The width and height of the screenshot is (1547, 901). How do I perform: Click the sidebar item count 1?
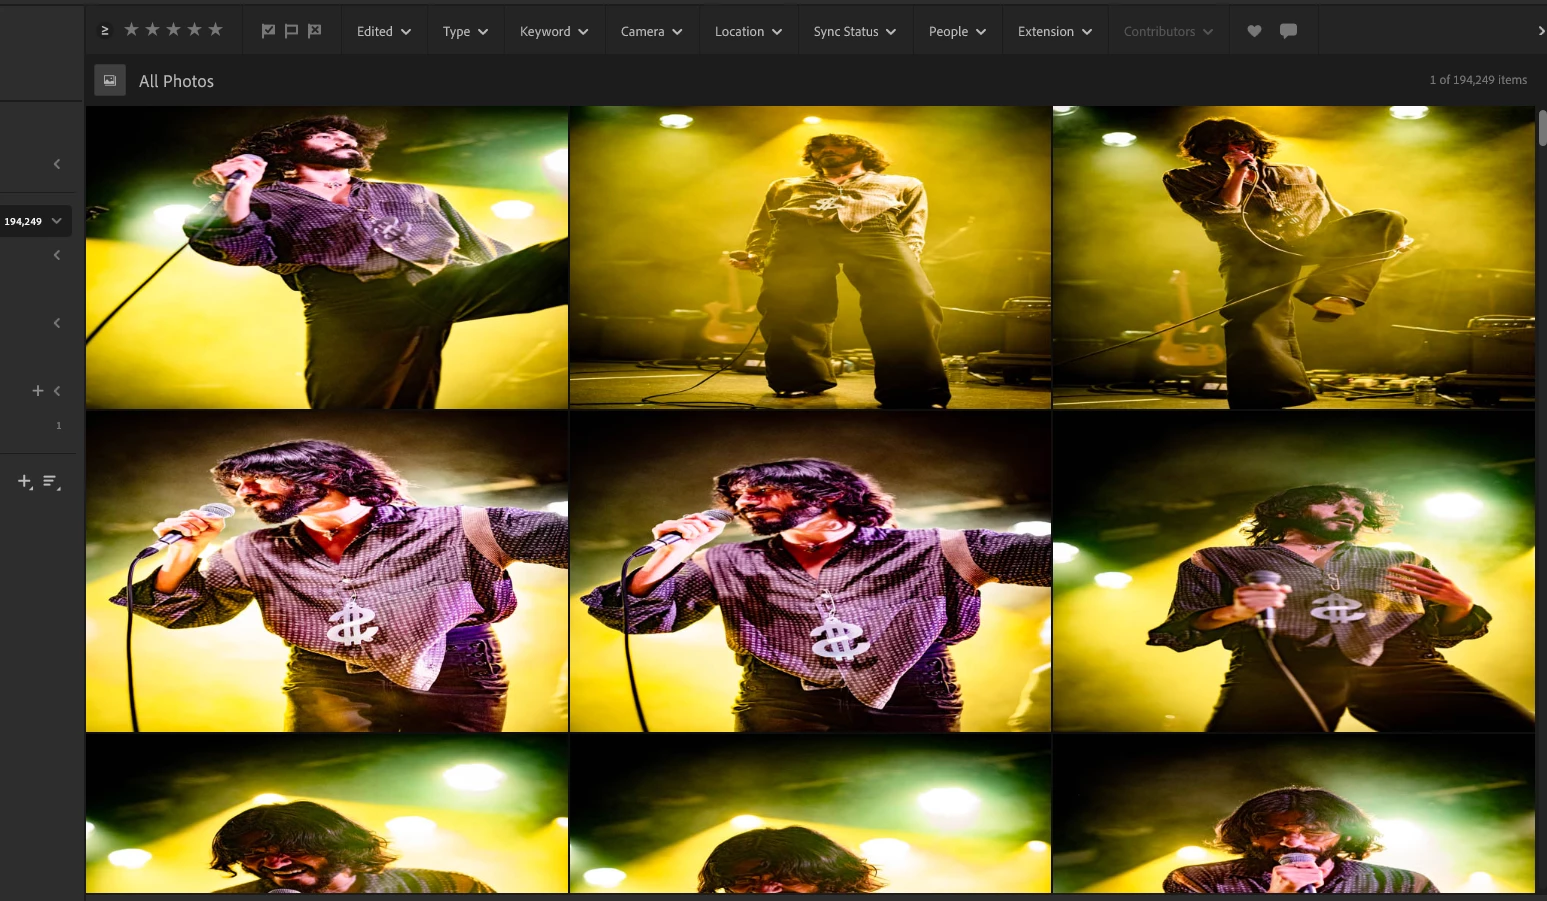pos(58,426)
